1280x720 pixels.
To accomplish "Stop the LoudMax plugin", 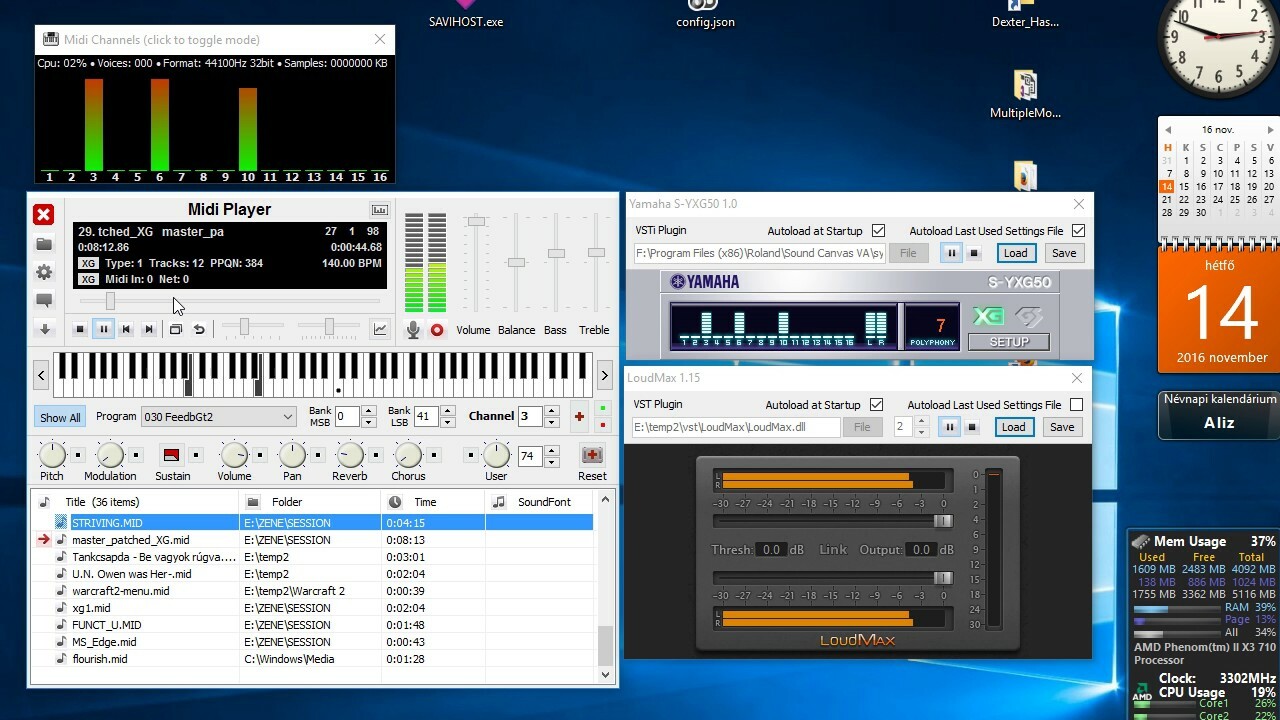I will (x=972, y=427).
